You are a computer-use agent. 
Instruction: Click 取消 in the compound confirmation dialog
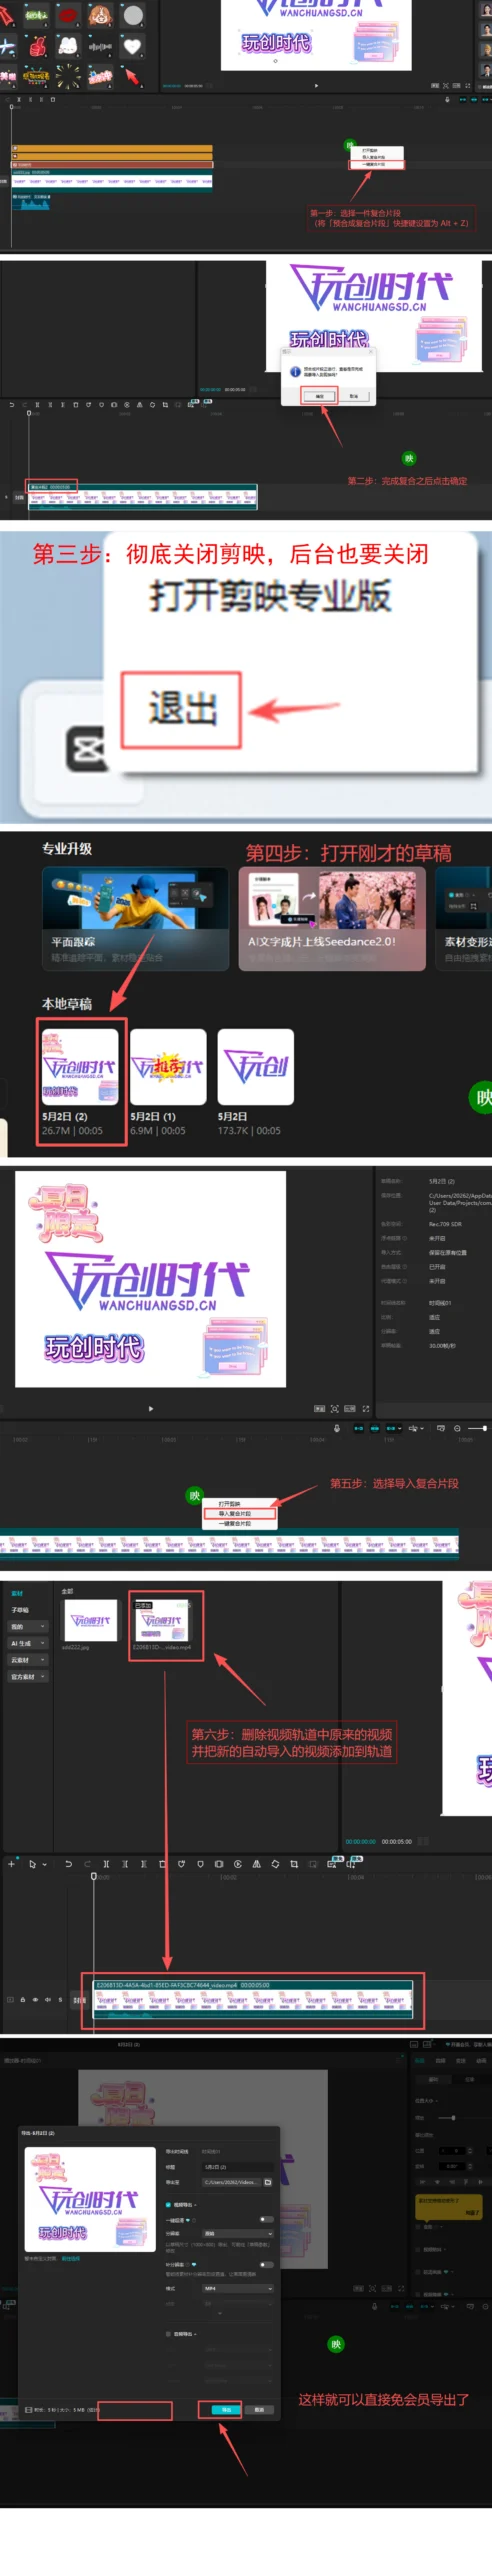[x=354, y=396]
